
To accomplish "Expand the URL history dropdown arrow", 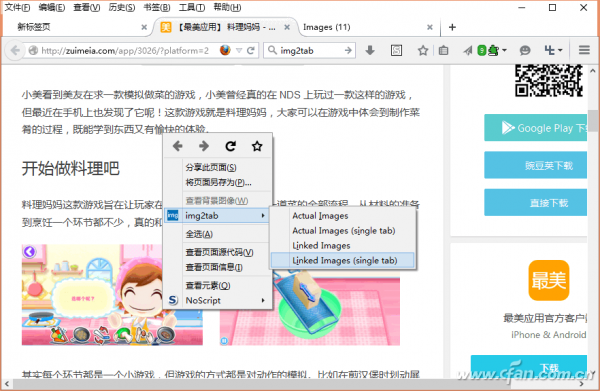I will (239, 51).
